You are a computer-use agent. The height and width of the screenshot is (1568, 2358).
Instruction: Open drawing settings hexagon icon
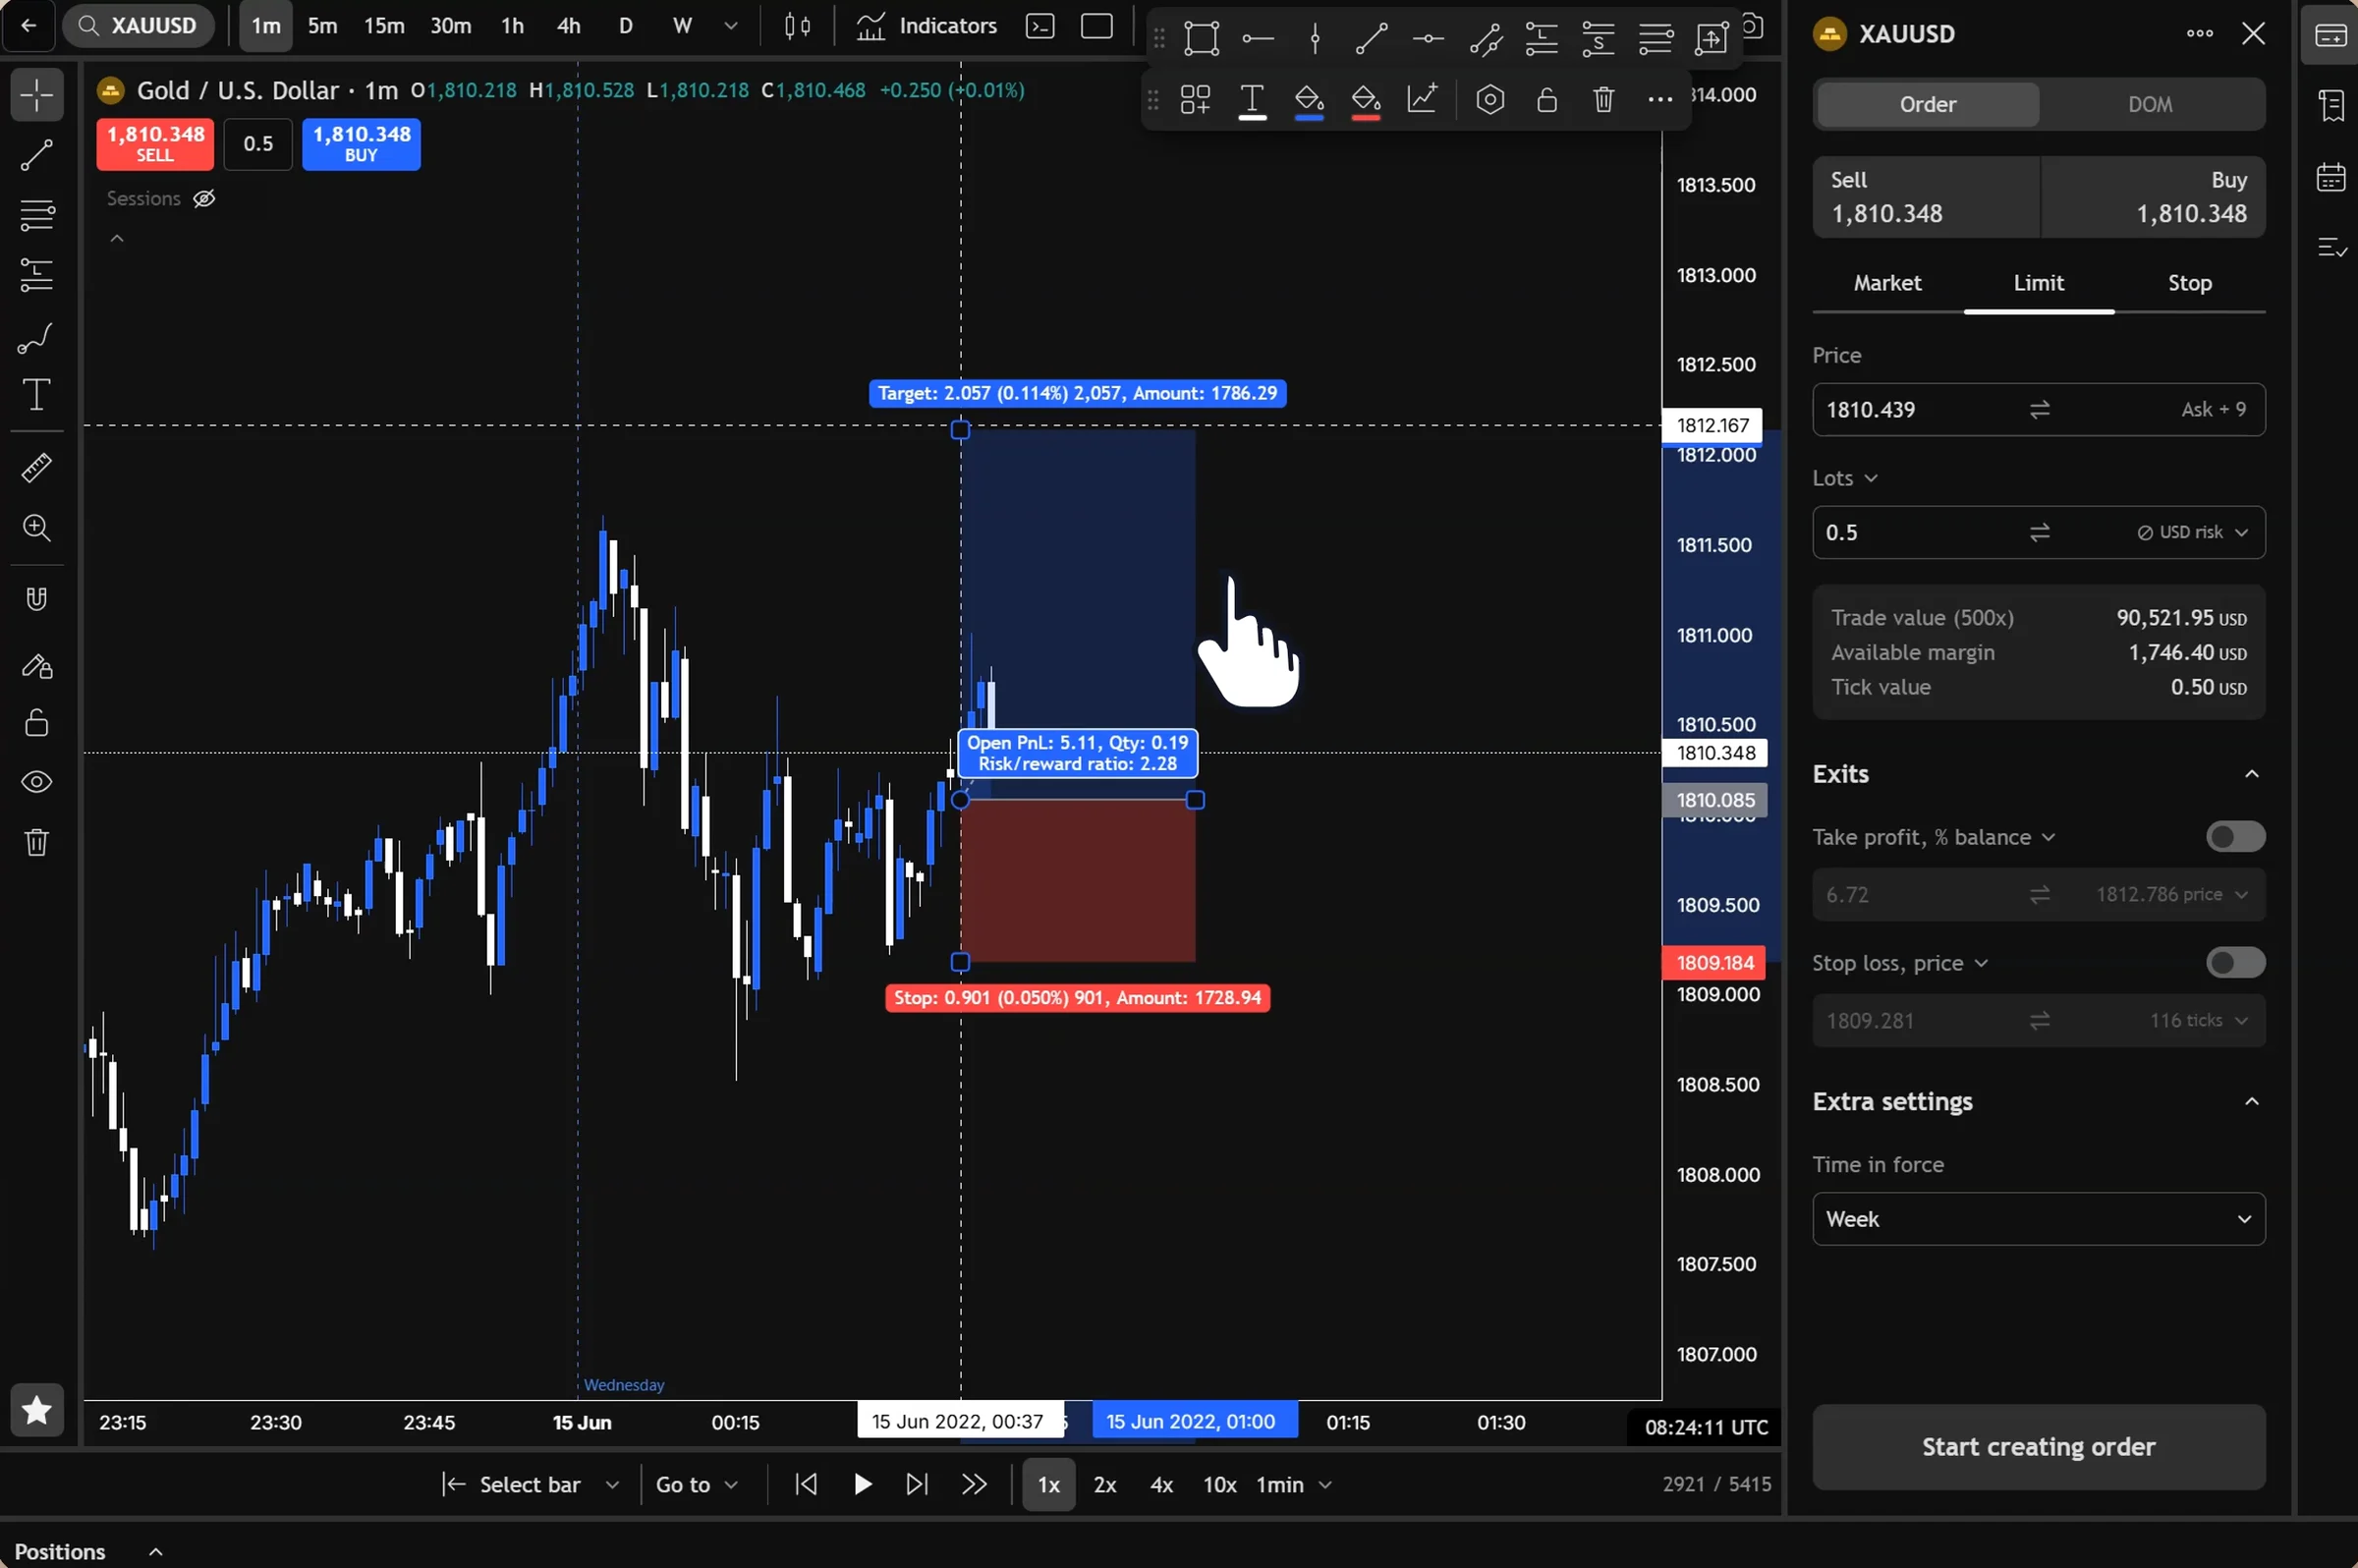click(x=1490, y=100)
